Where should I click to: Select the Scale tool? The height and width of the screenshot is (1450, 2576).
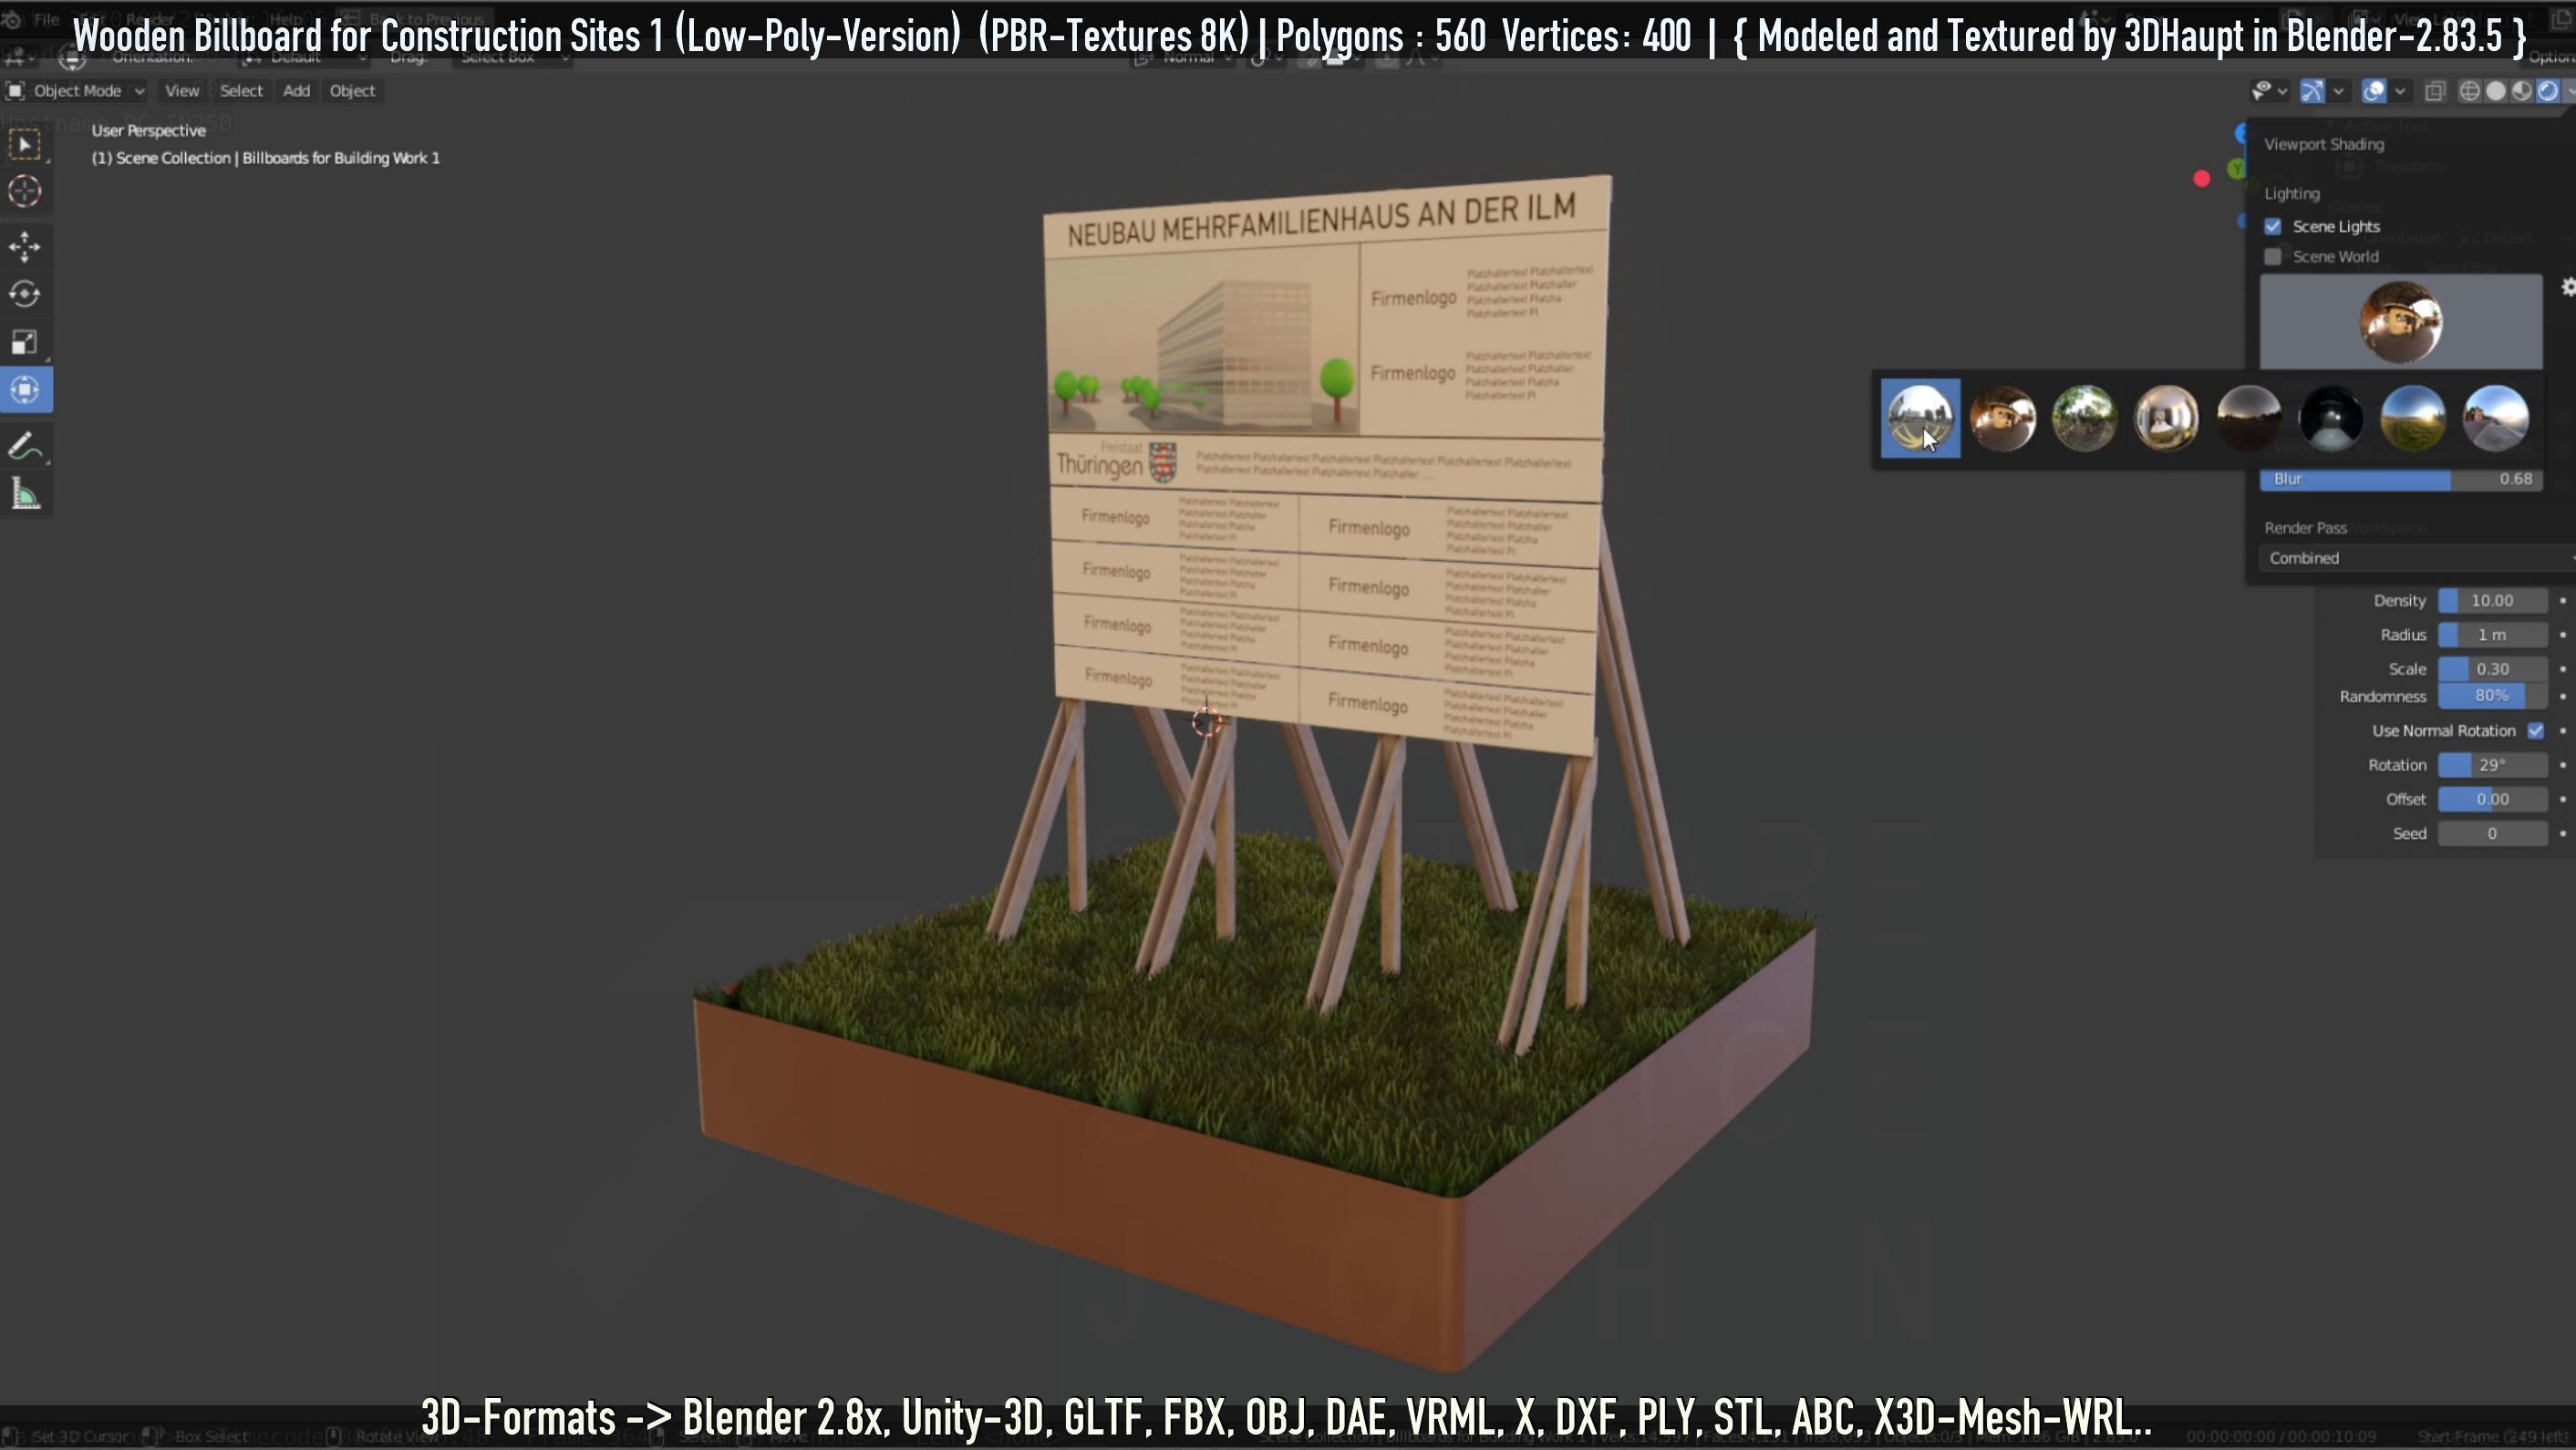click(x=25, y=342)
